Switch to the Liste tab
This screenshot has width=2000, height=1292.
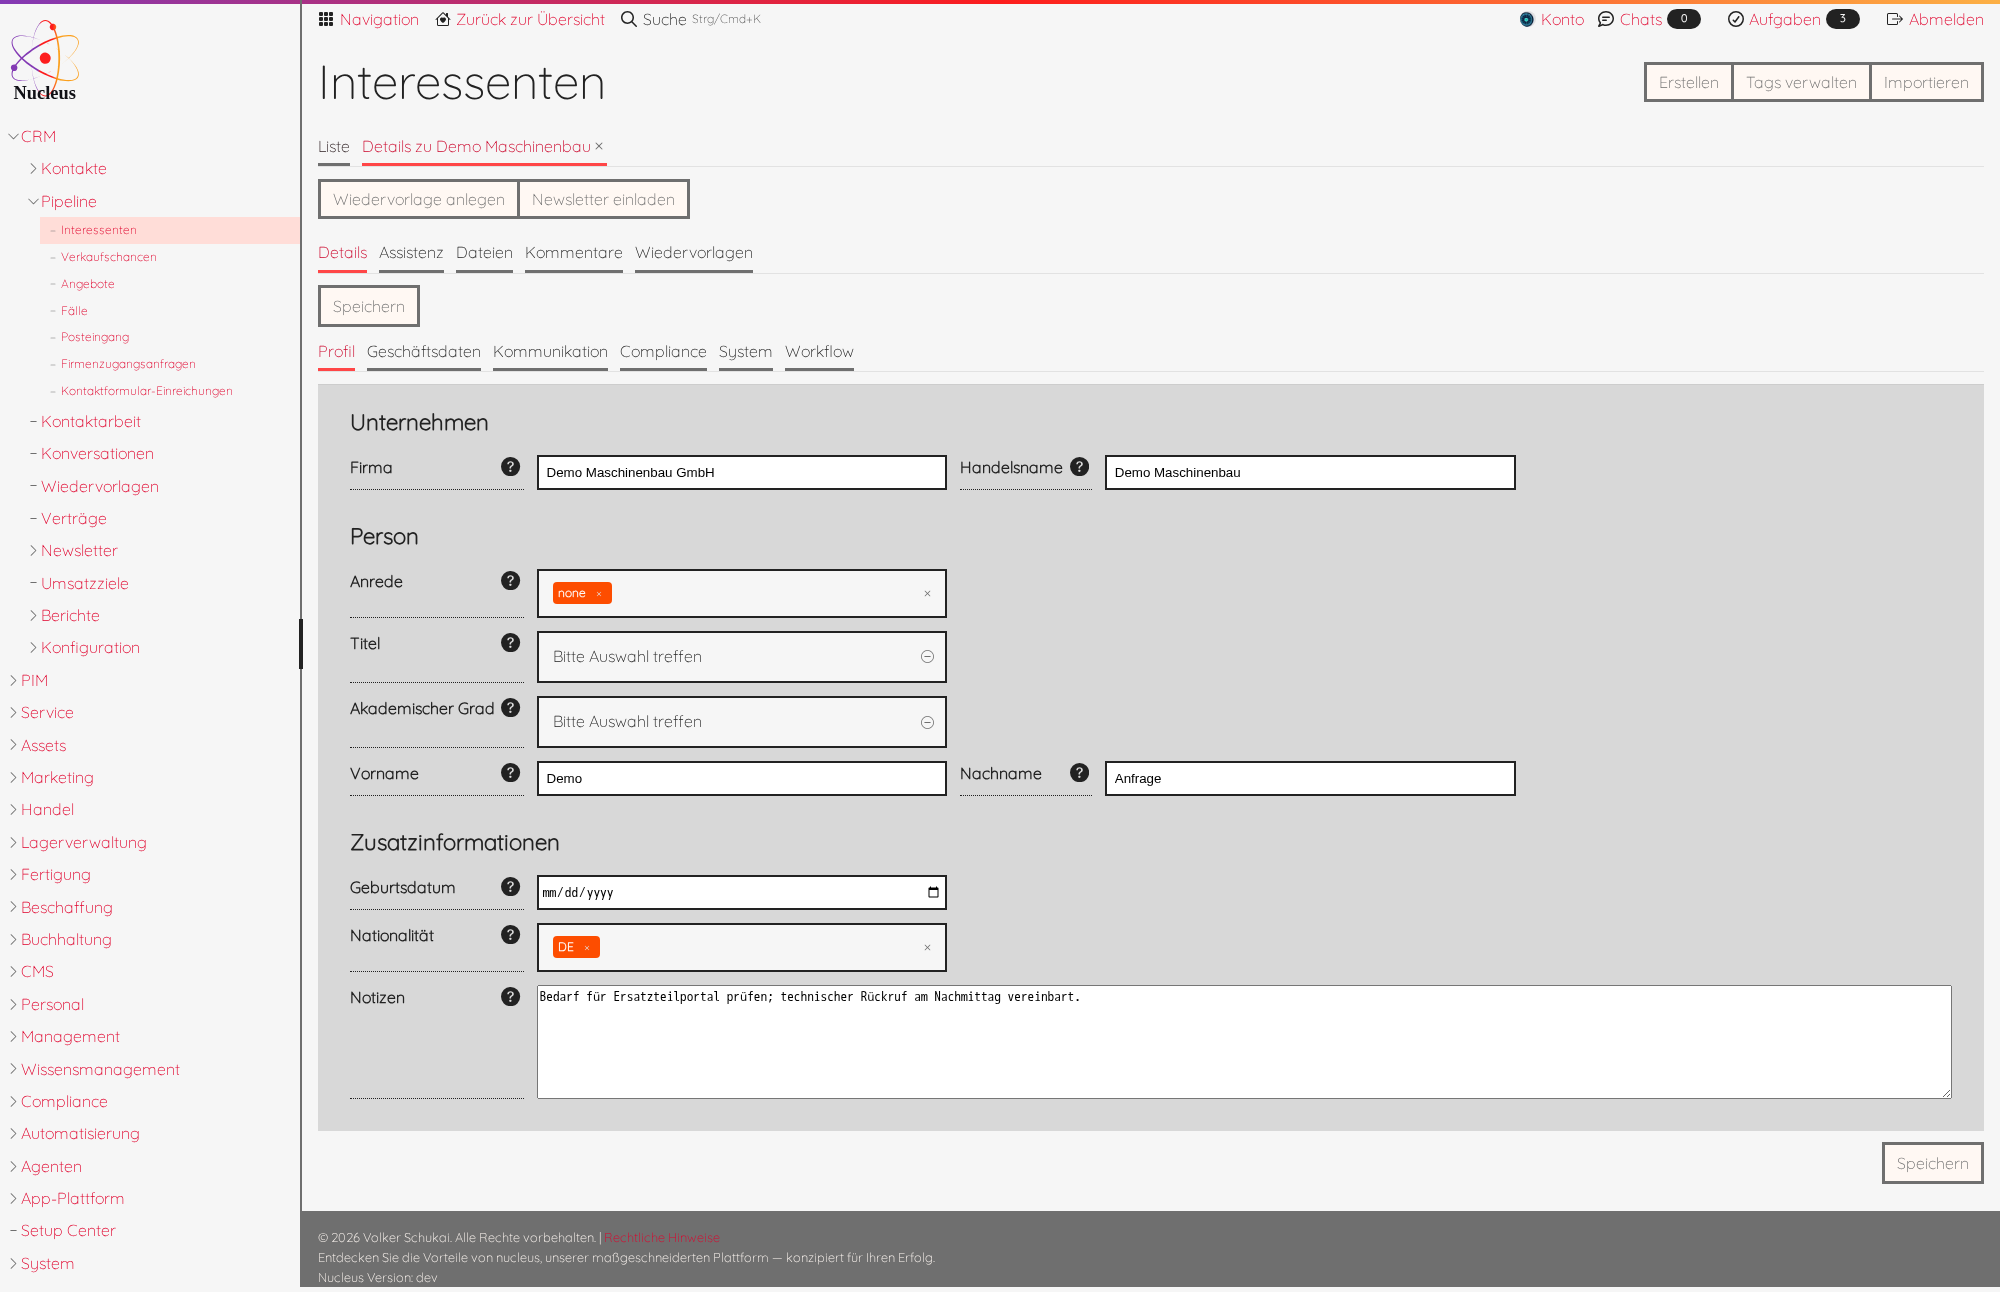pyautogui.click(x=334, y=147)
